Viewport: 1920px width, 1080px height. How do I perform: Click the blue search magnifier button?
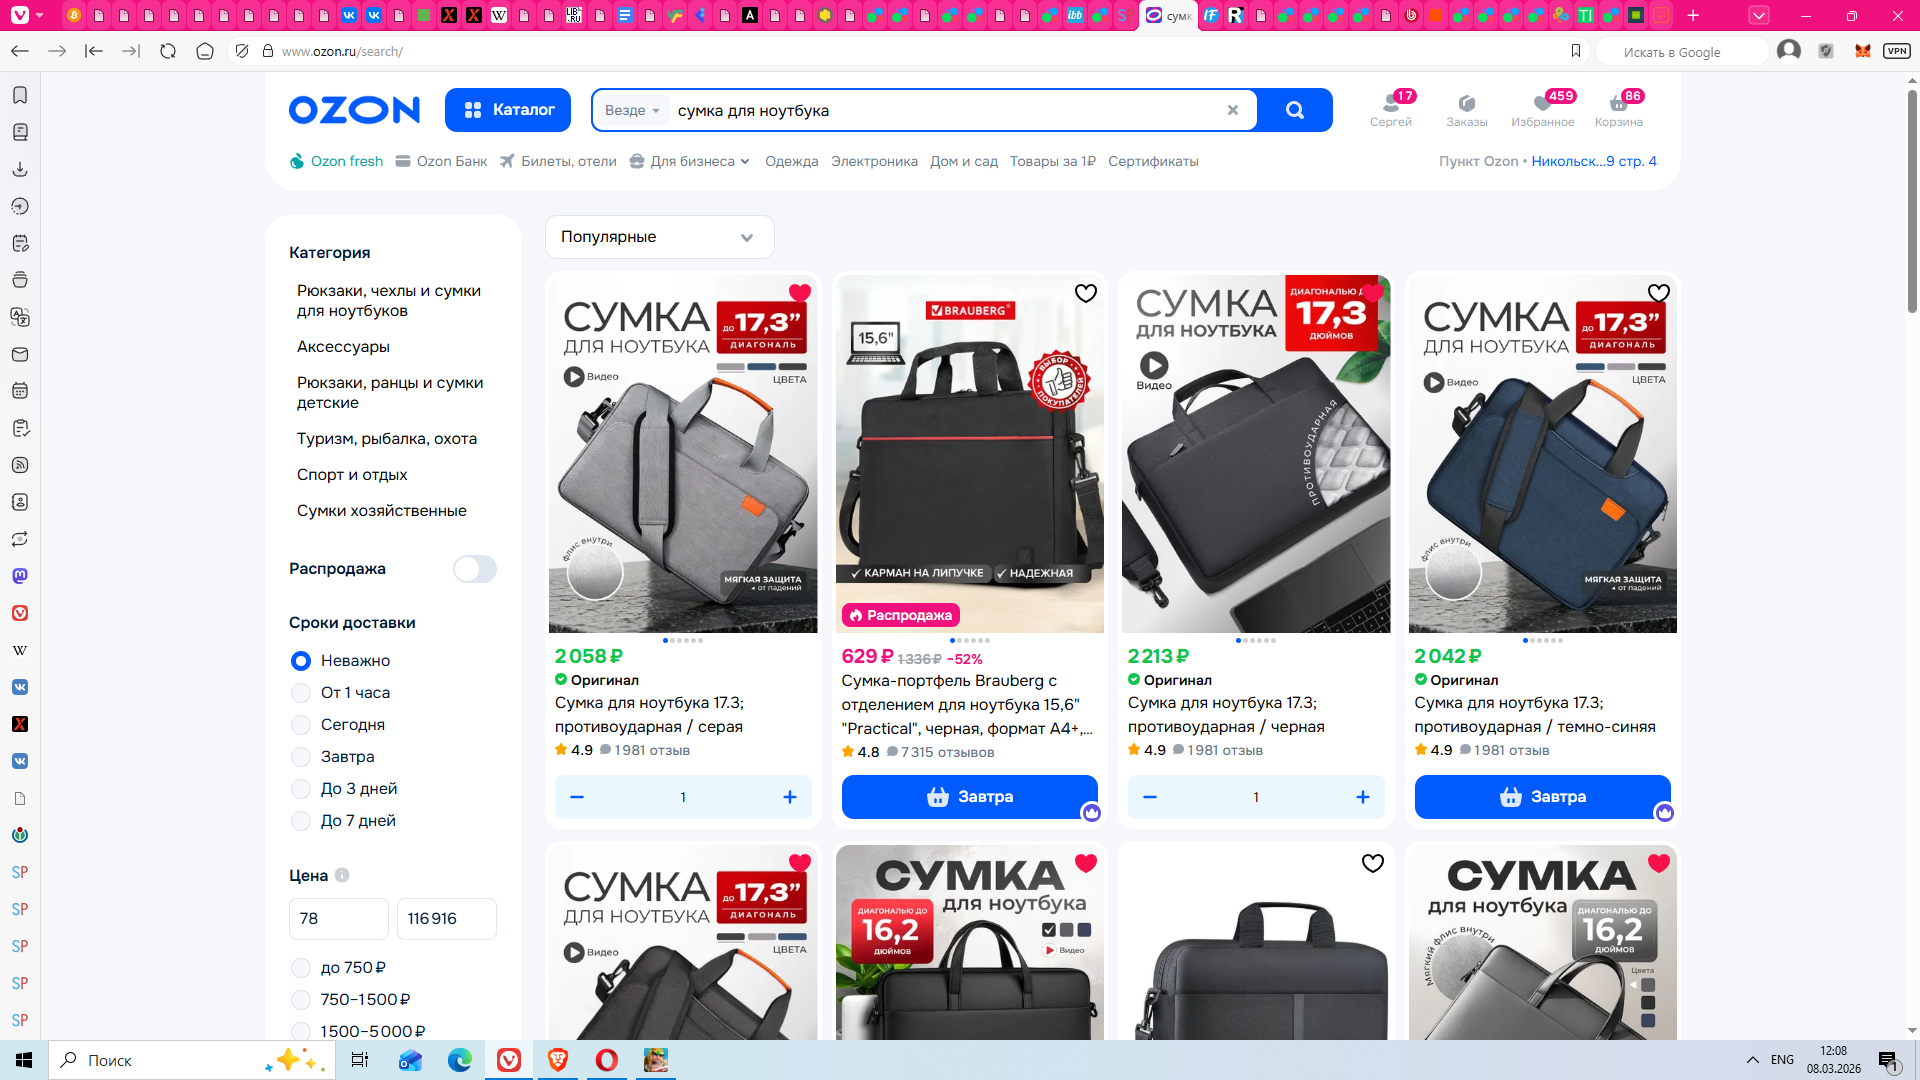pyautogui.click(x=1294, y=110)
